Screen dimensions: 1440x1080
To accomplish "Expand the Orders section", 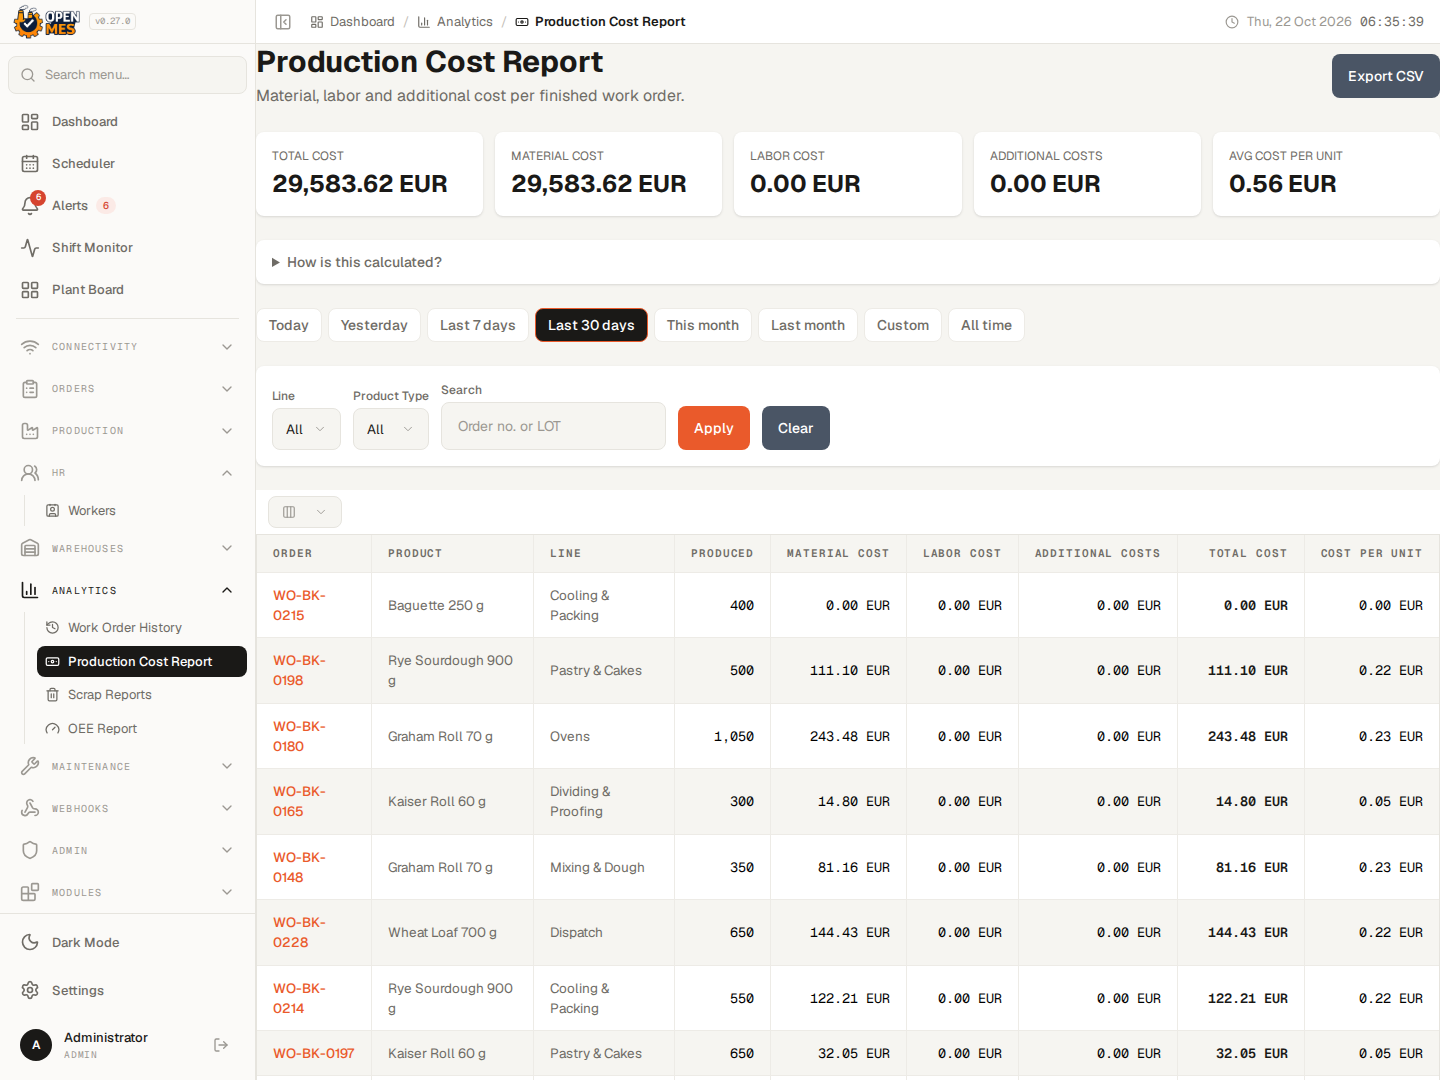I will pyautogui.click(x=127, y=389).
